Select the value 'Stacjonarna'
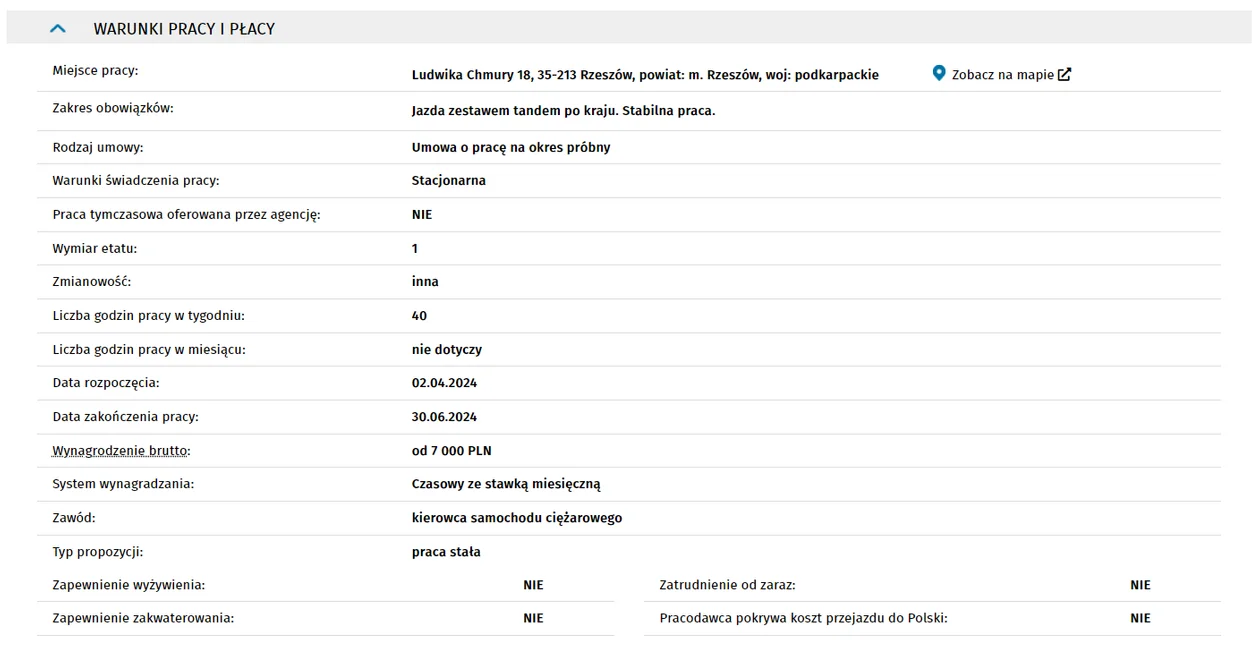Screen dimensions: 1260x670 click(449, 181)
